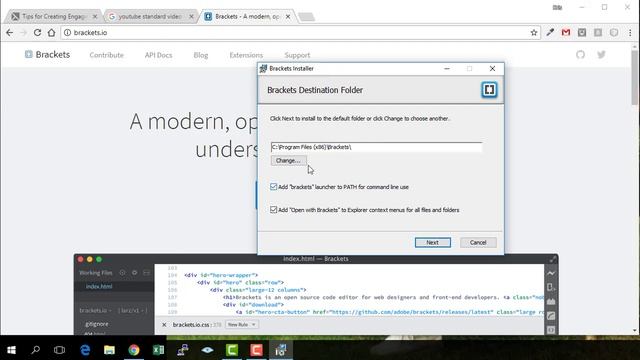Screen dimensions: 640x360
Task: Click the extension icon right of Gmail
Action: pyautogui.click(x=582, y=32)
